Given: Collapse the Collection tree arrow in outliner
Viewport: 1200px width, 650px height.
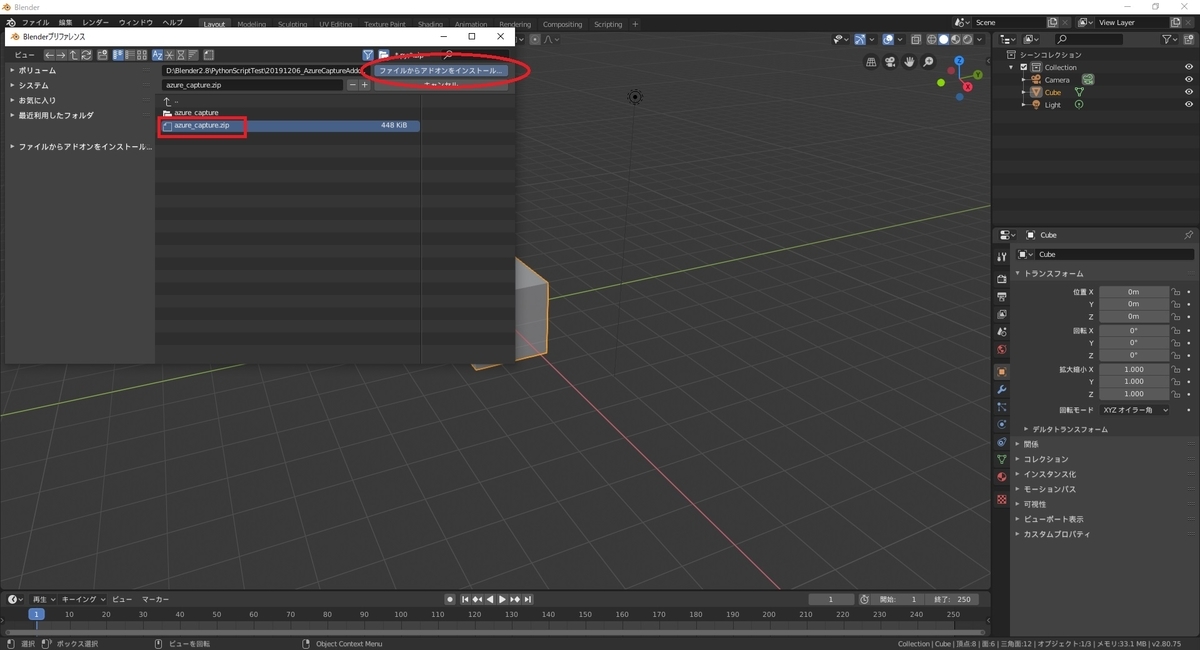Looking at the screenshot, I should [x=1013, y=67].
